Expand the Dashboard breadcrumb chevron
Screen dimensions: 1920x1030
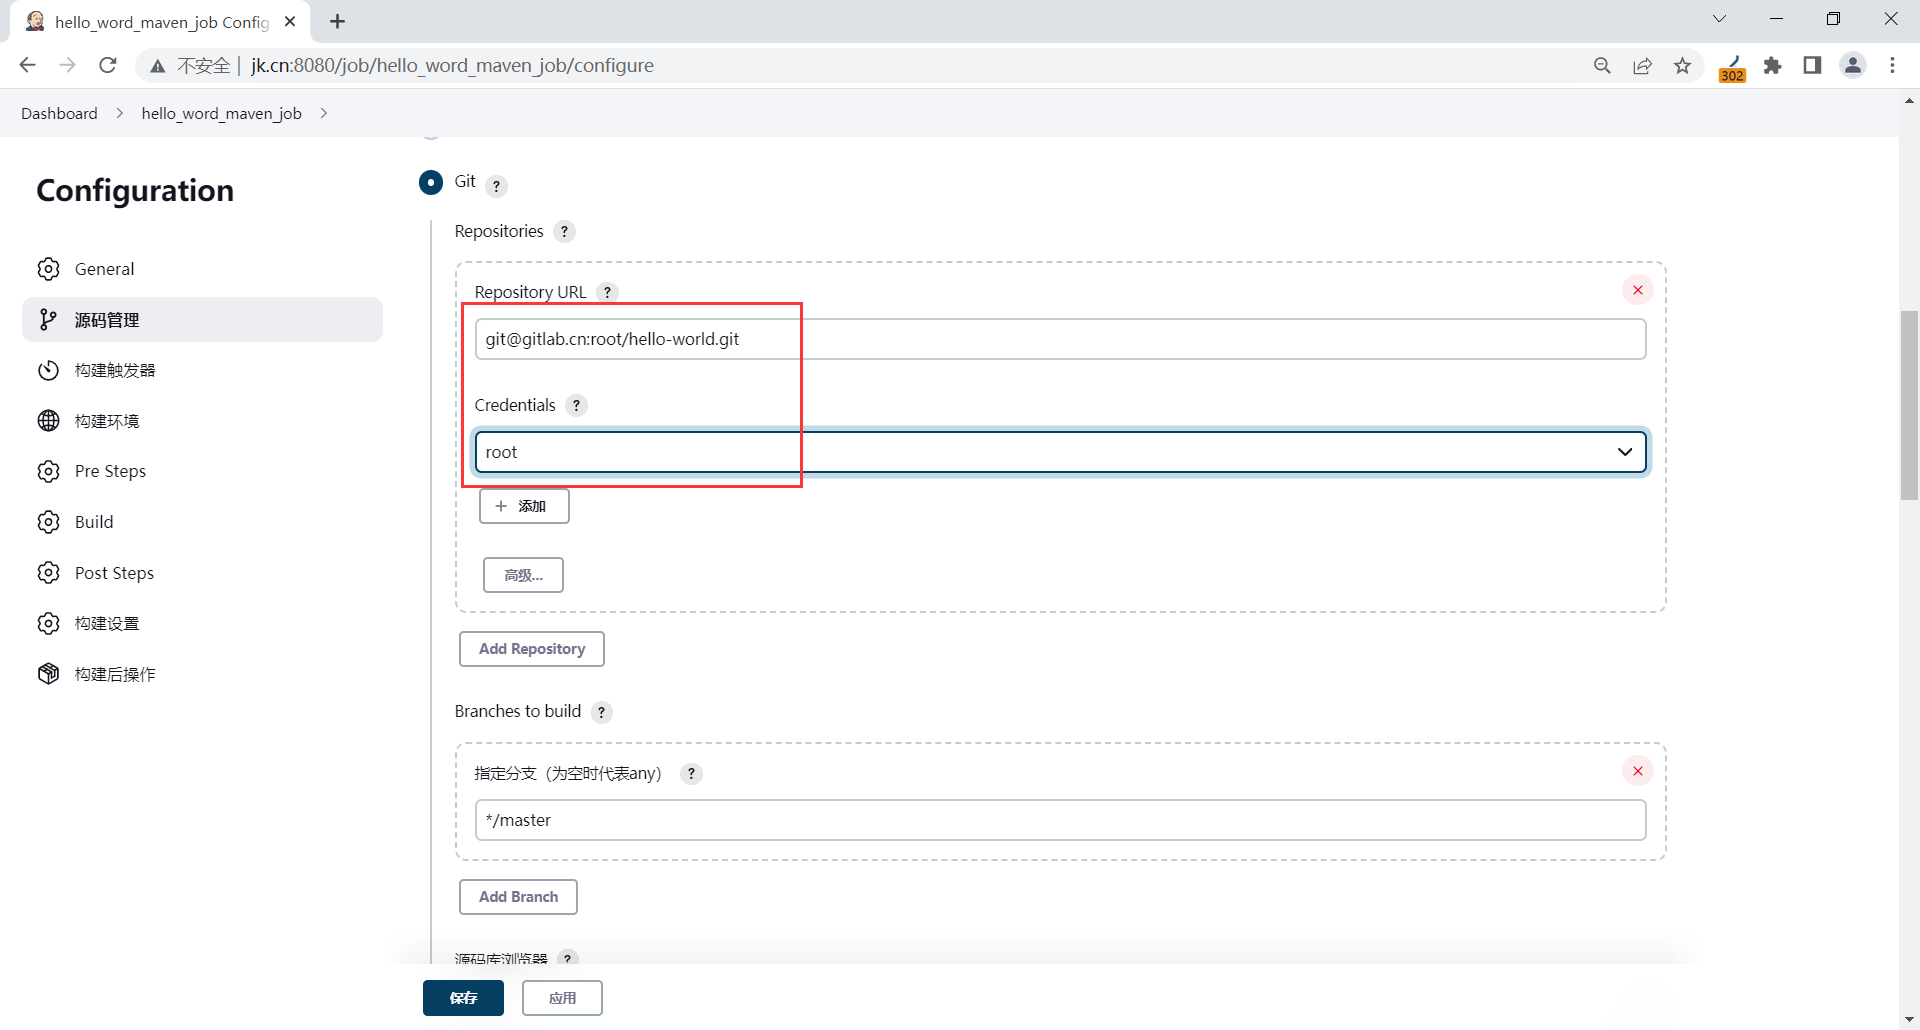(x=120, y=114)
